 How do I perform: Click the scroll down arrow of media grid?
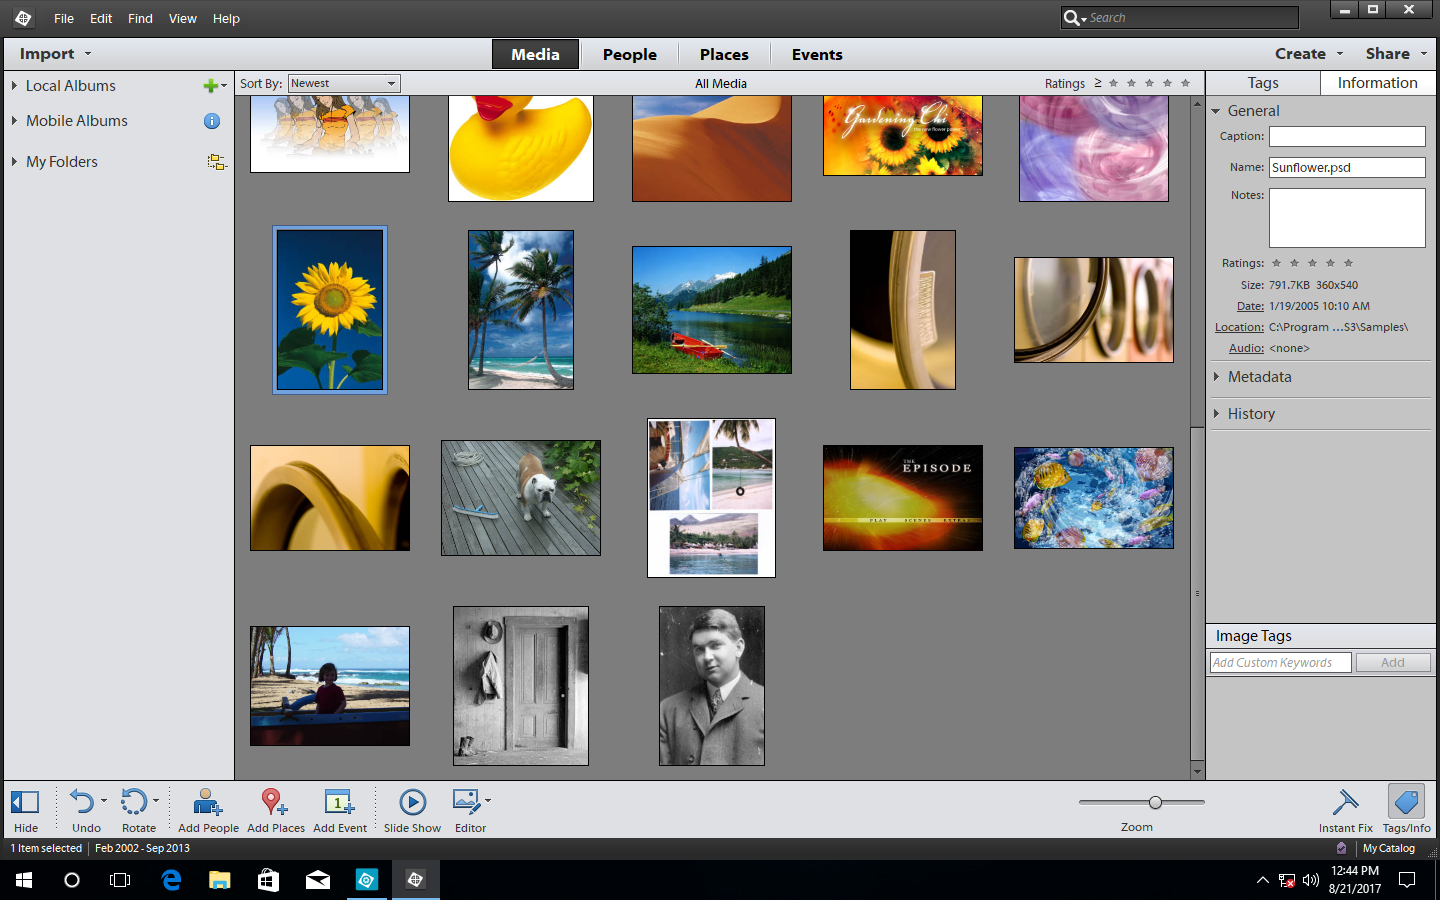[x=1197, y=772]
